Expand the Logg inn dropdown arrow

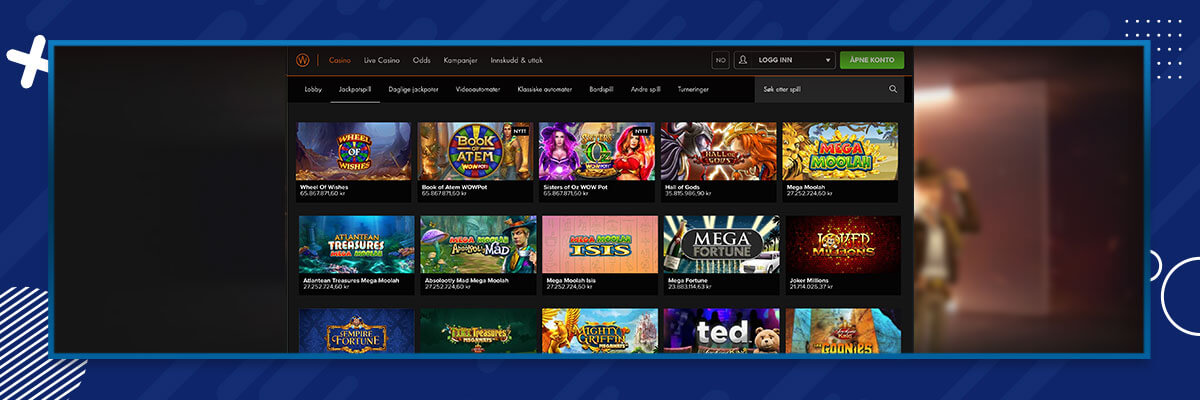pyautogui.click(x=828, y=60)
